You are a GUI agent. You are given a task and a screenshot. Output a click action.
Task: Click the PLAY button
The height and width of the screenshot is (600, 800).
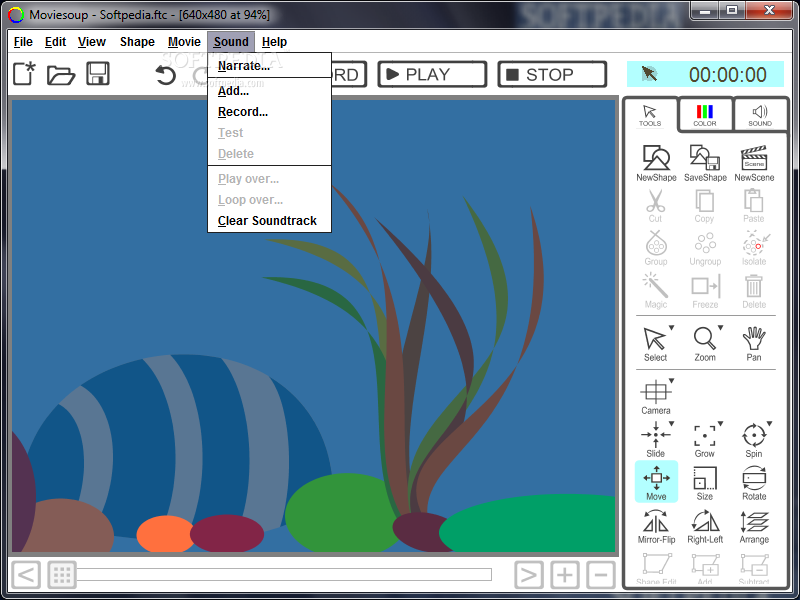click(x=432, y=74)
